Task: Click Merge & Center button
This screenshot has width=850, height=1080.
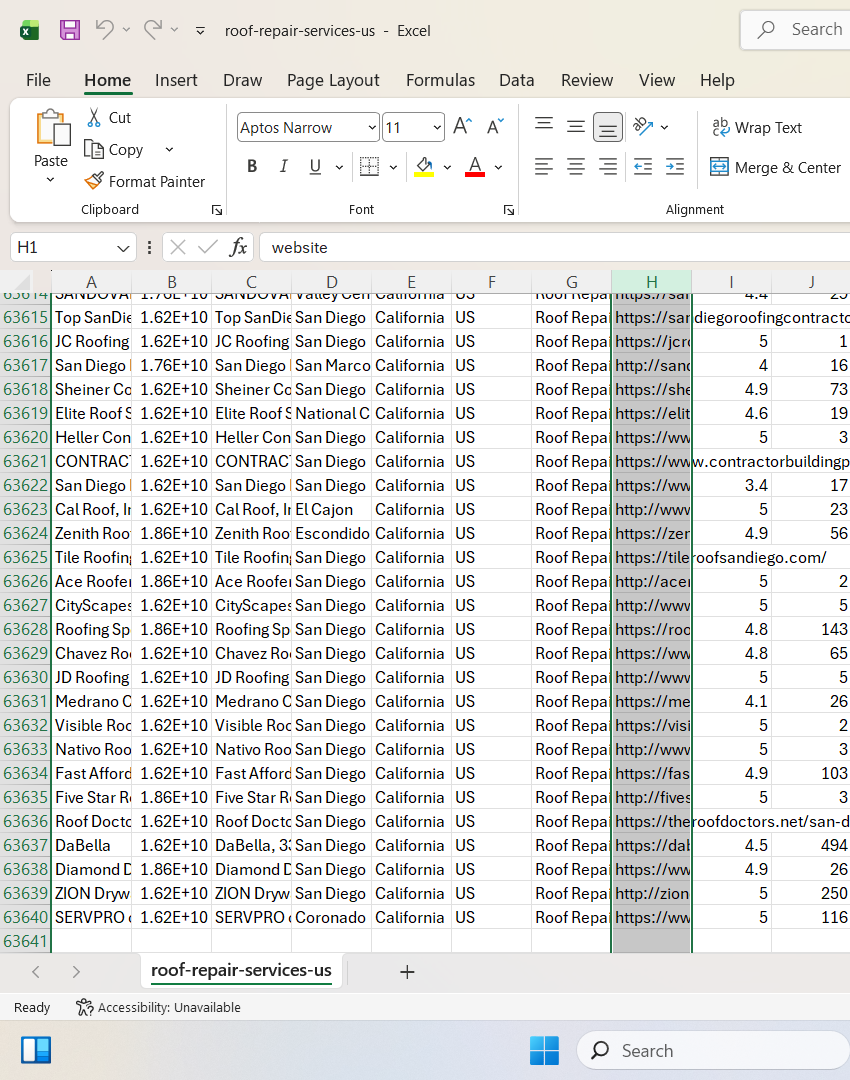Action: [775, 167]
